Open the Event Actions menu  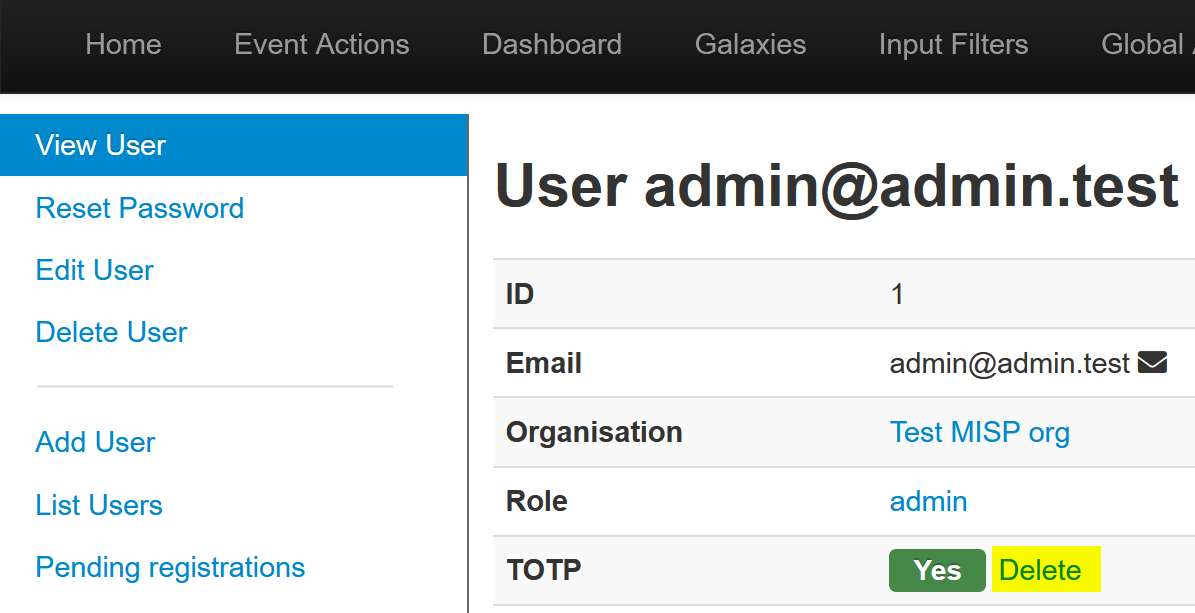click(321, 45)
